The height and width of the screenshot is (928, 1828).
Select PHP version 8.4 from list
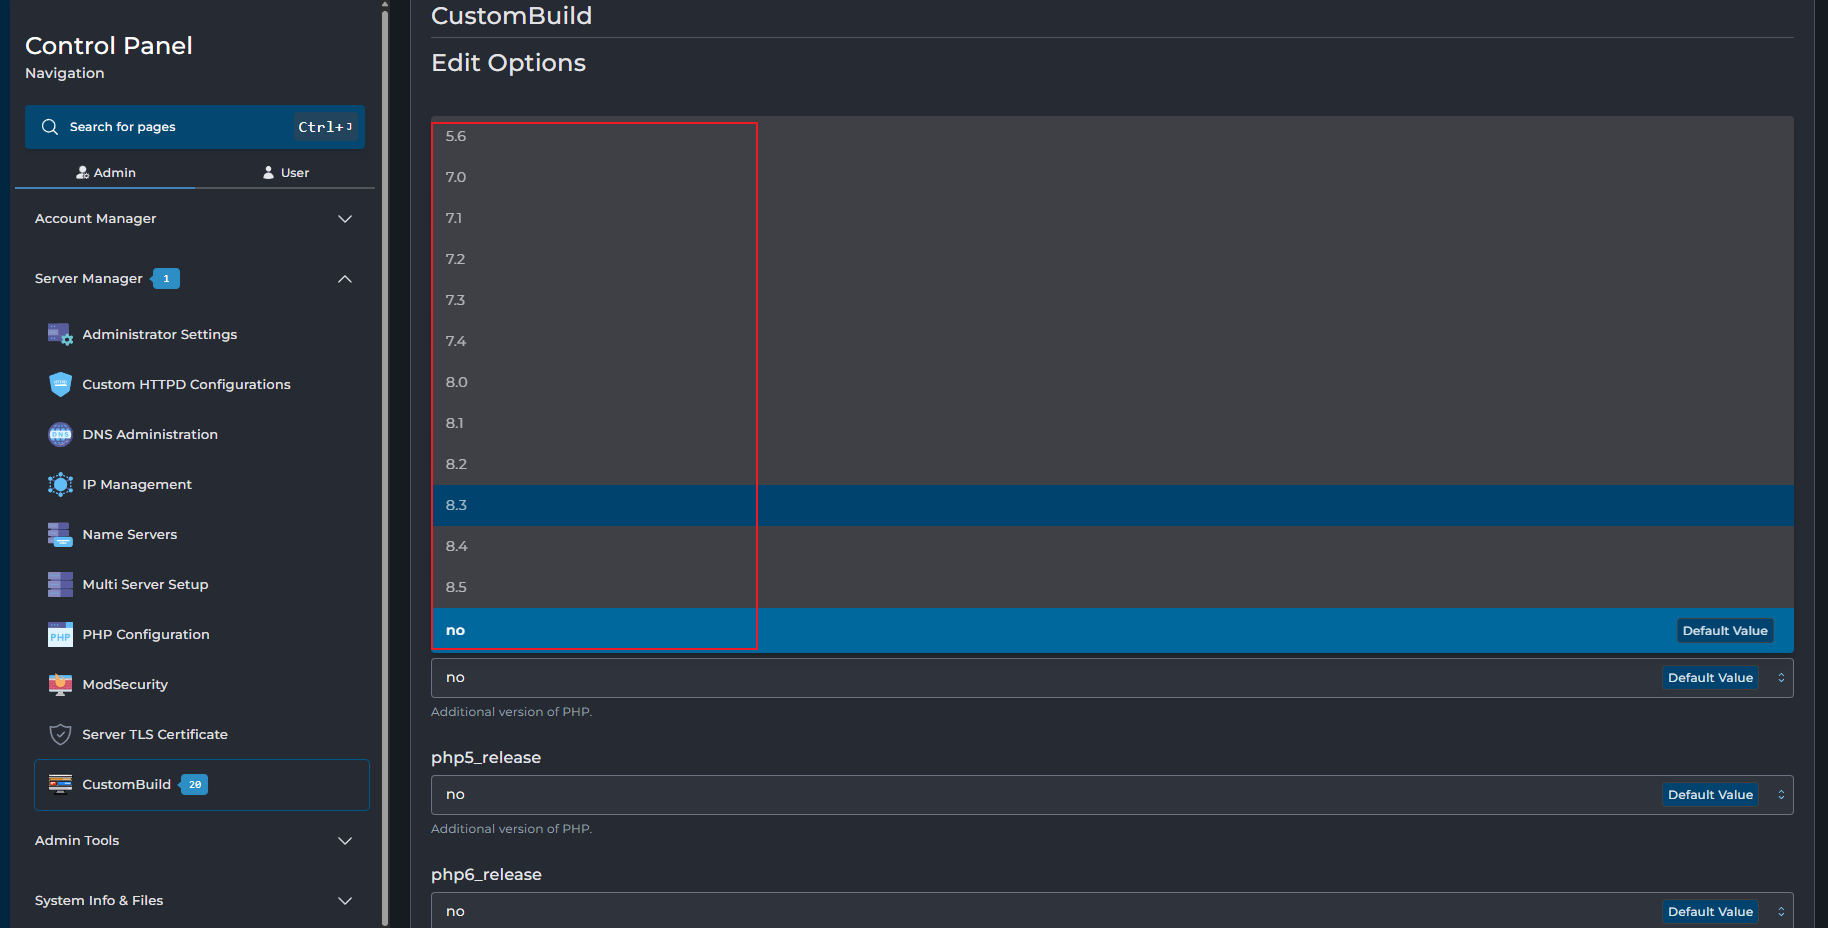point(457,546)
